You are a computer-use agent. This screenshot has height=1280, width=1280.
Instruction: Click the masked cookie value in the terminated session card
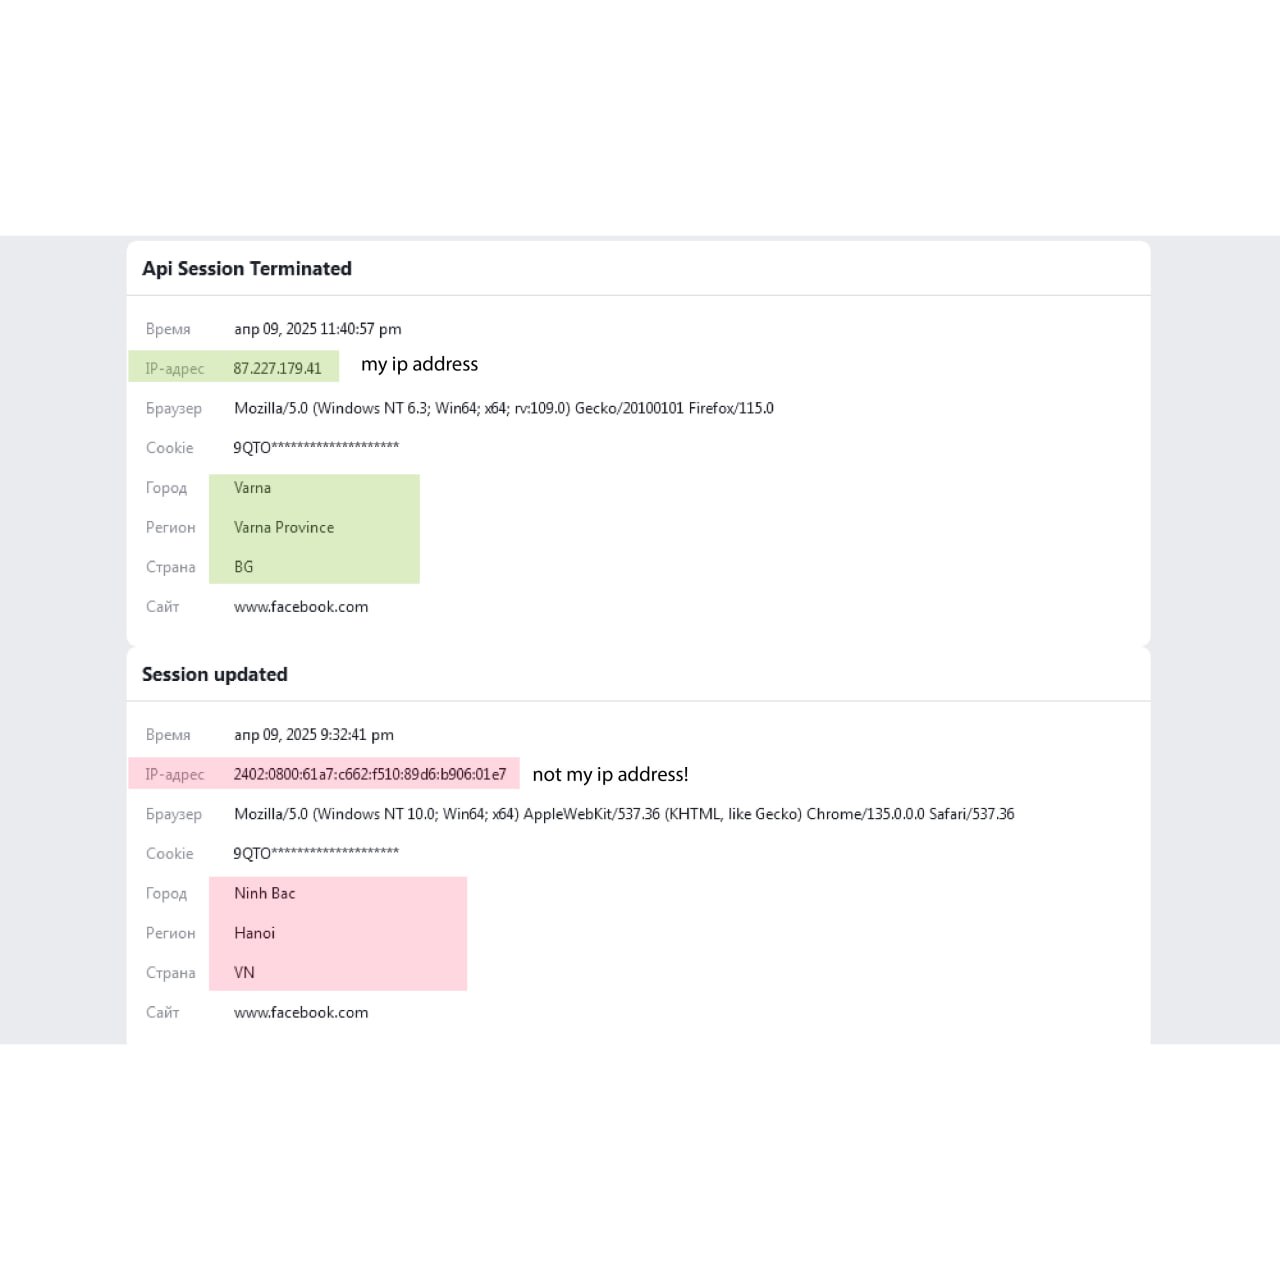(316, 447)
